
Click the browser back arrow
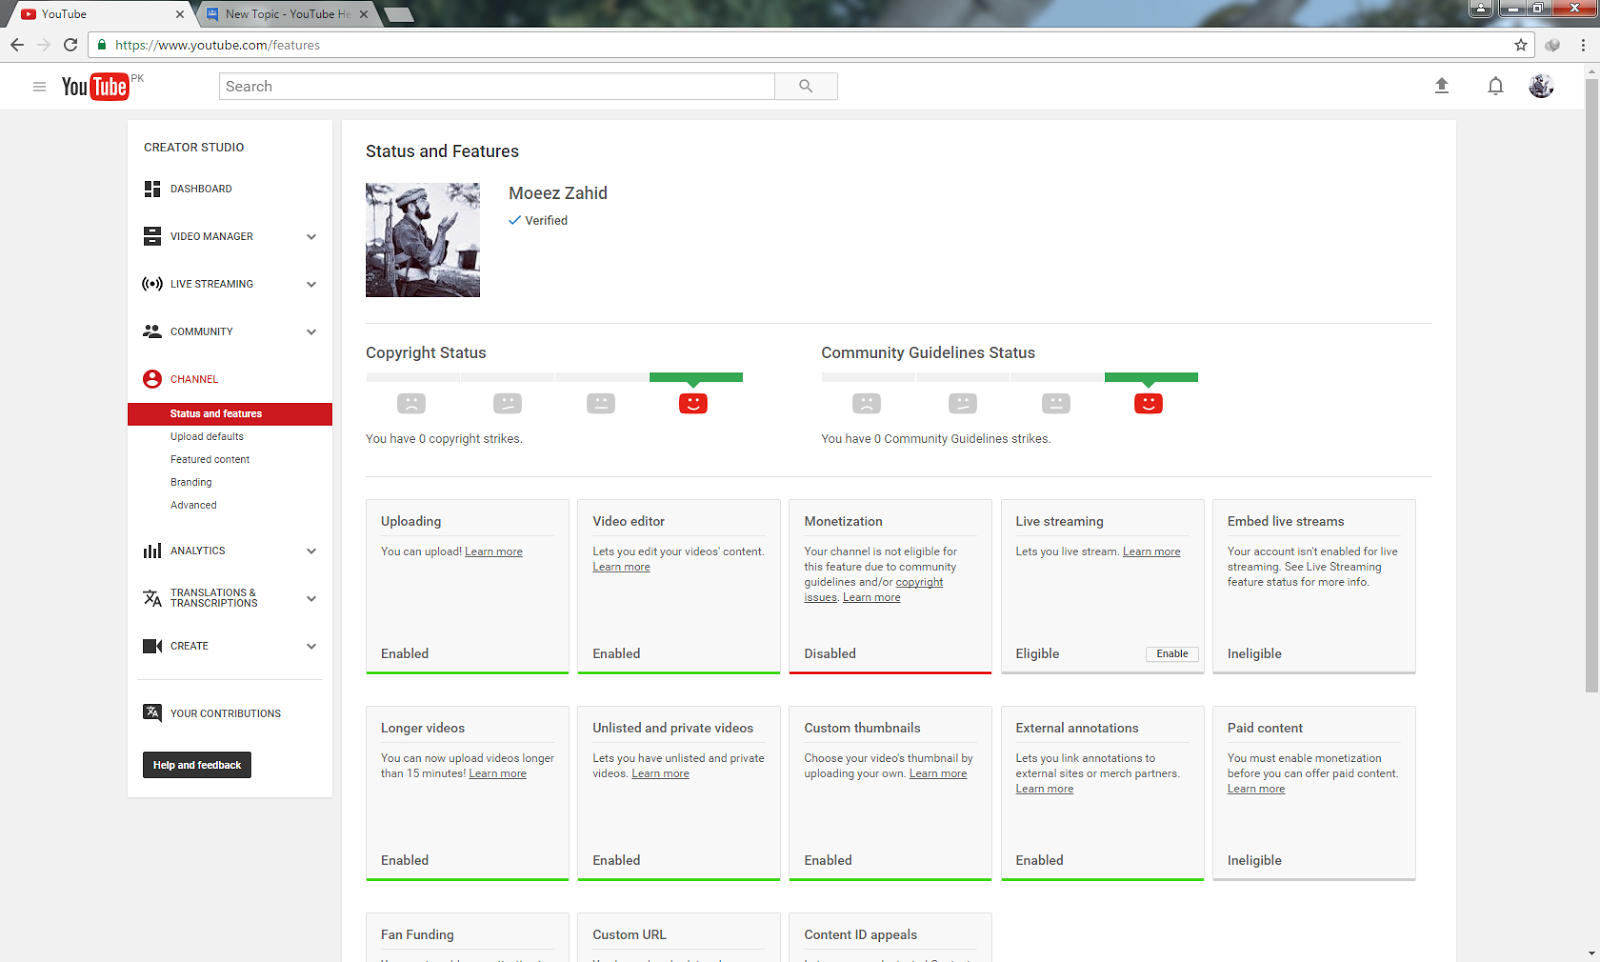[x=17, y=45]
